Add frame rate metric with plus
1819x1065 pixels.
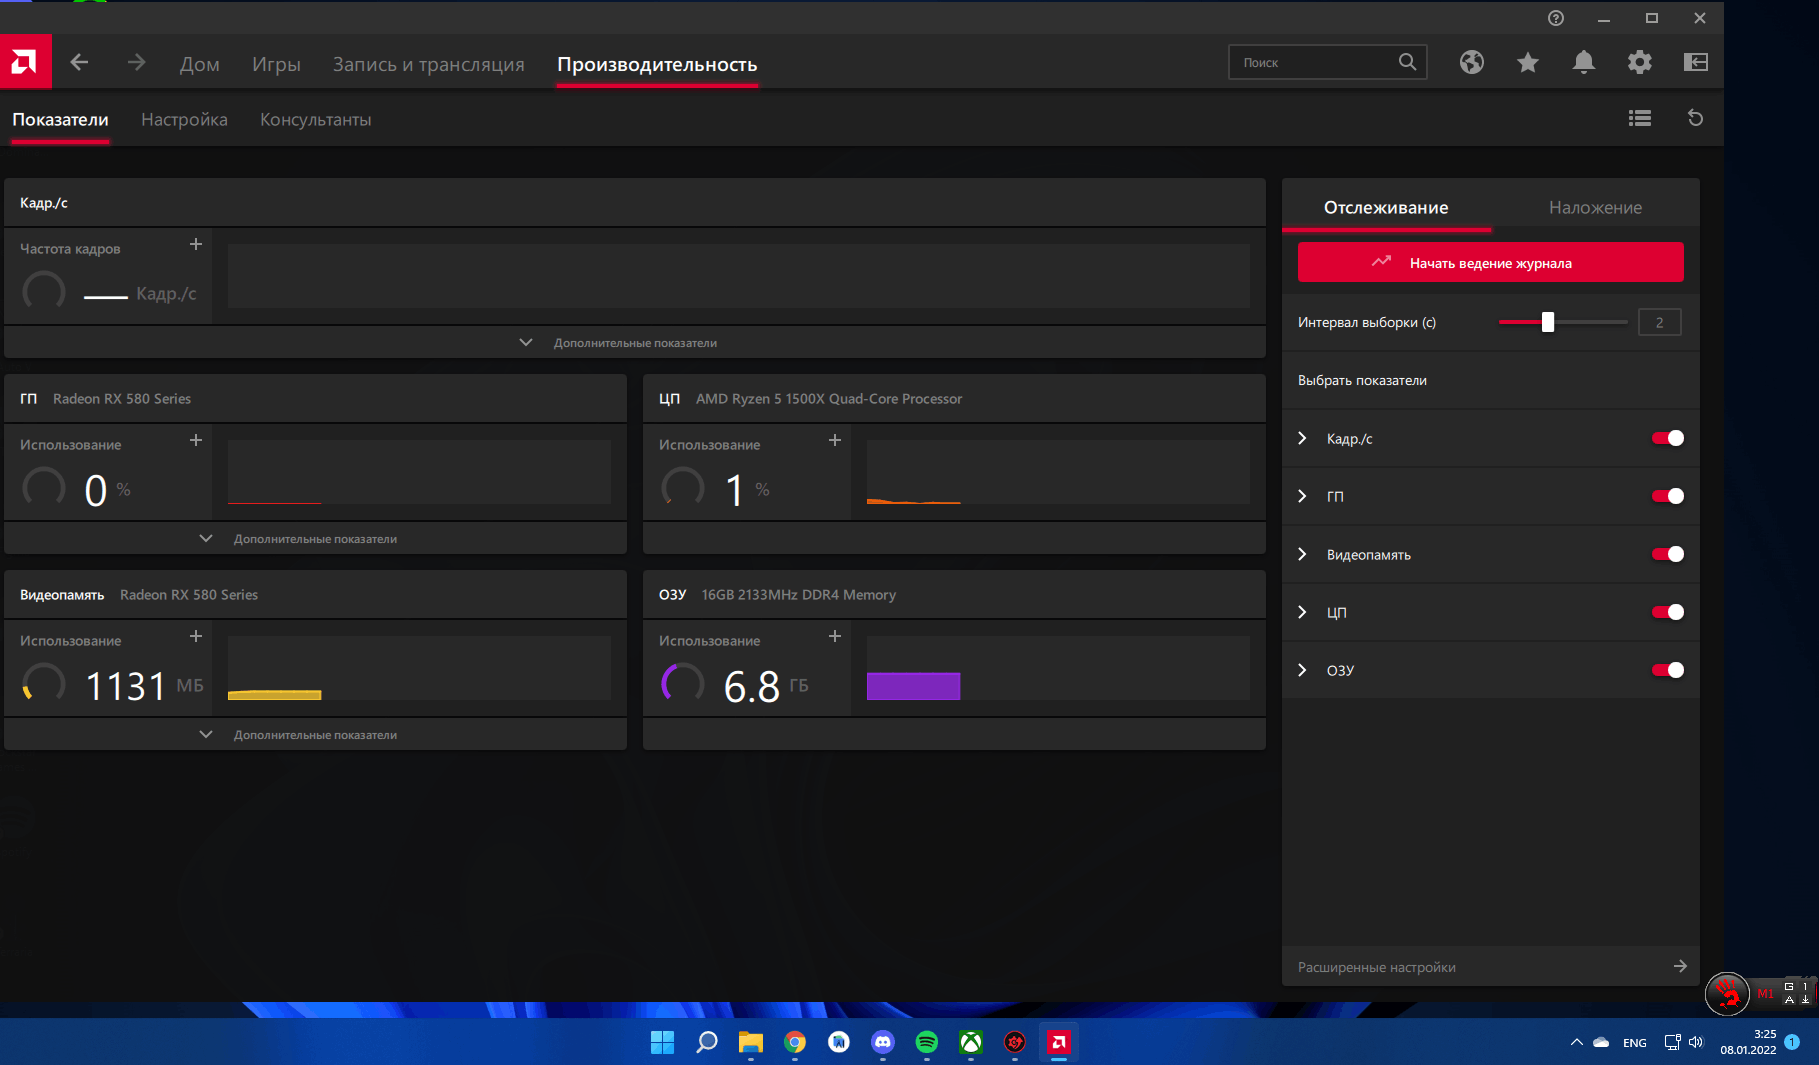pos(196,244)
